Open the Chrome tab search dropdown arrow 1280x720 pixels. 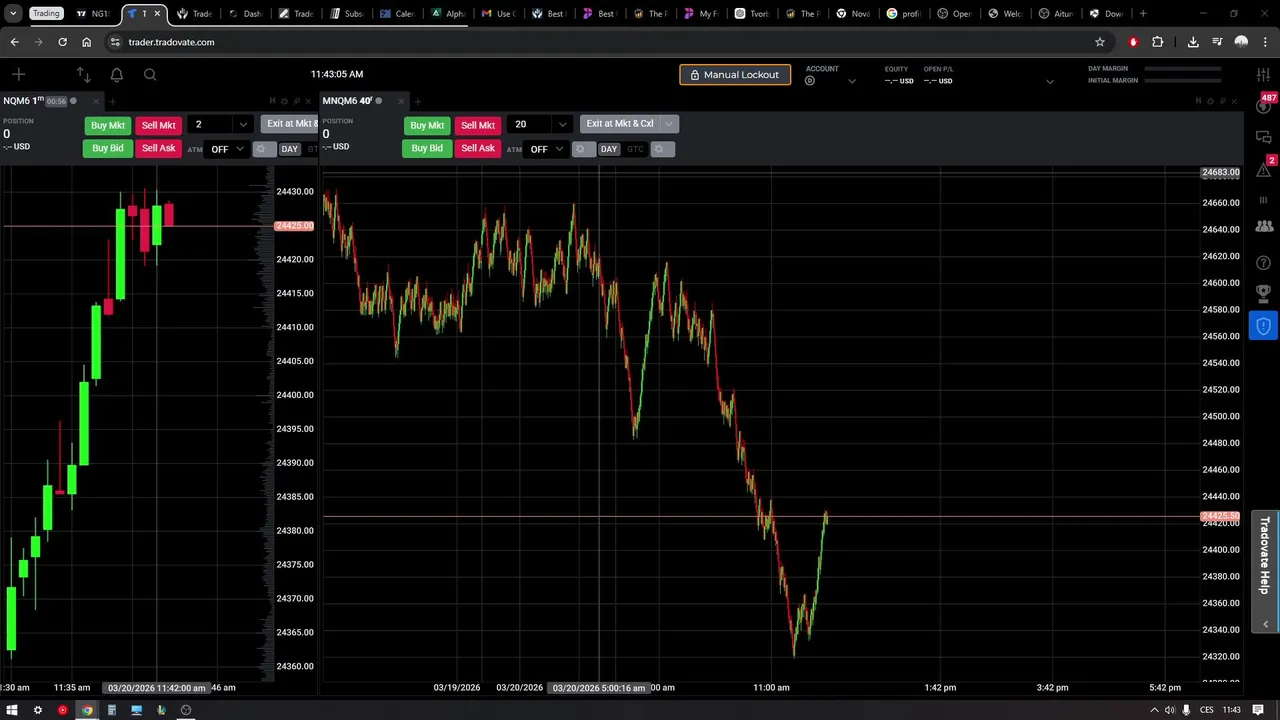(x=13, y=13)
